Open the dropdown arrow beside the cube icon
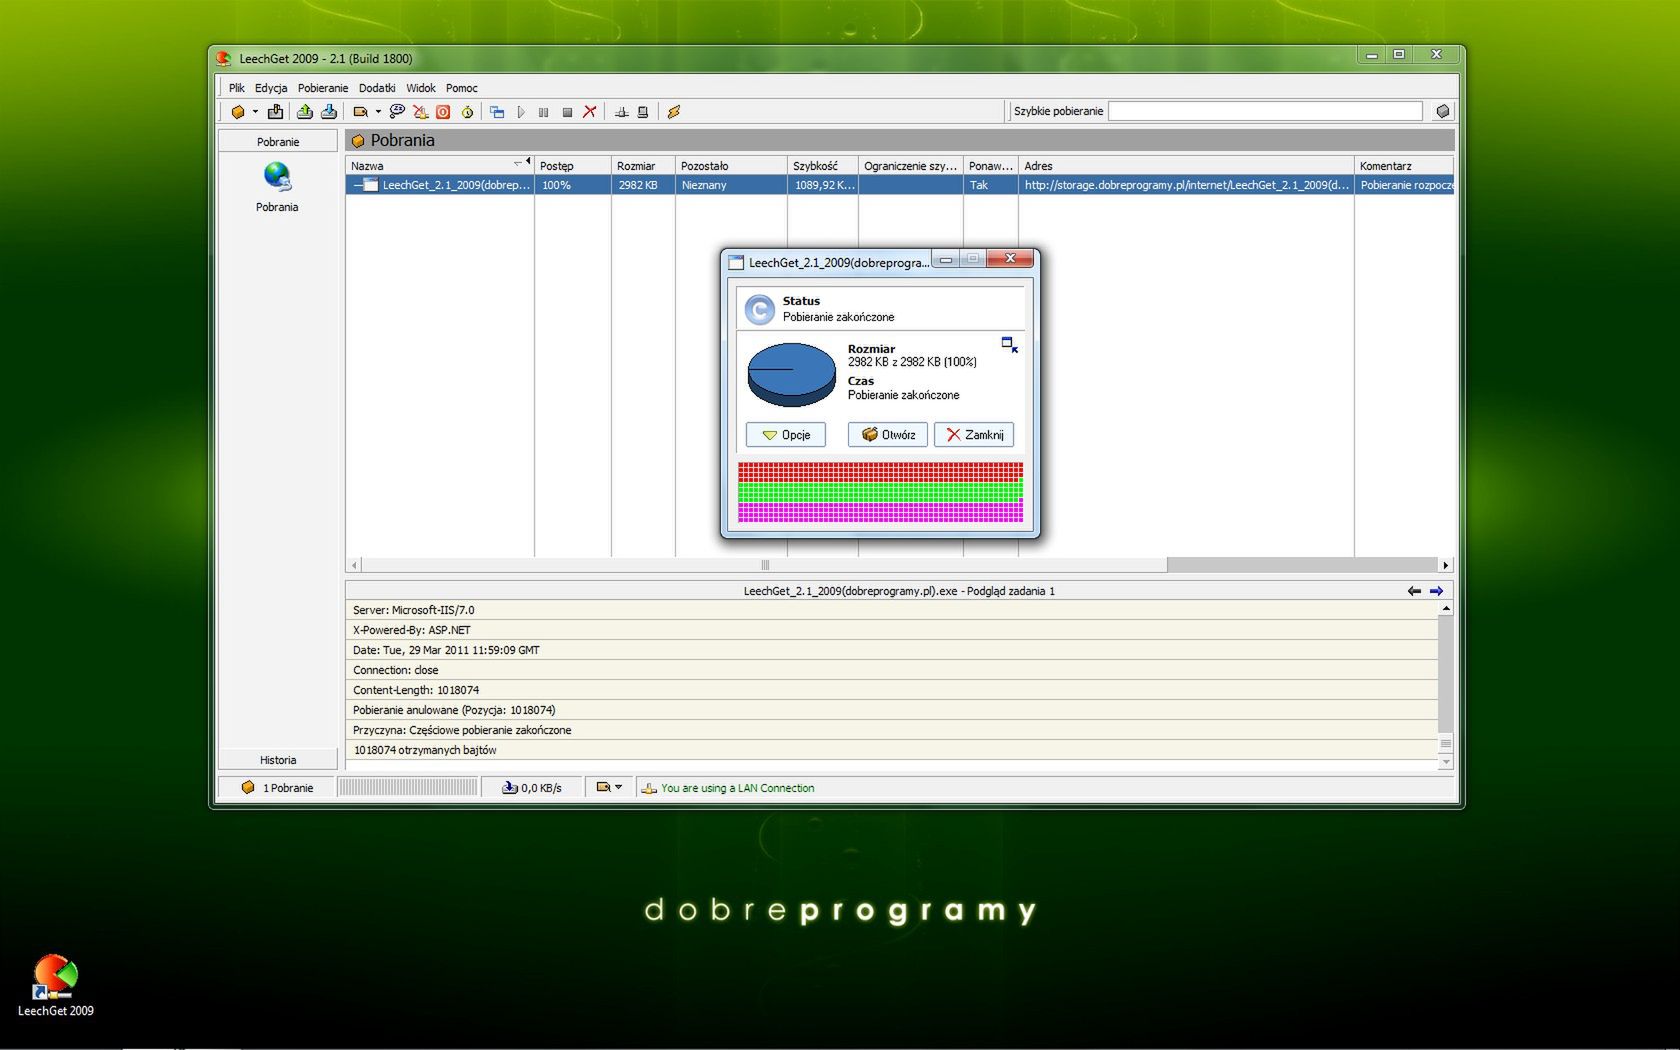The image size is (1680, 1050). 255,112
